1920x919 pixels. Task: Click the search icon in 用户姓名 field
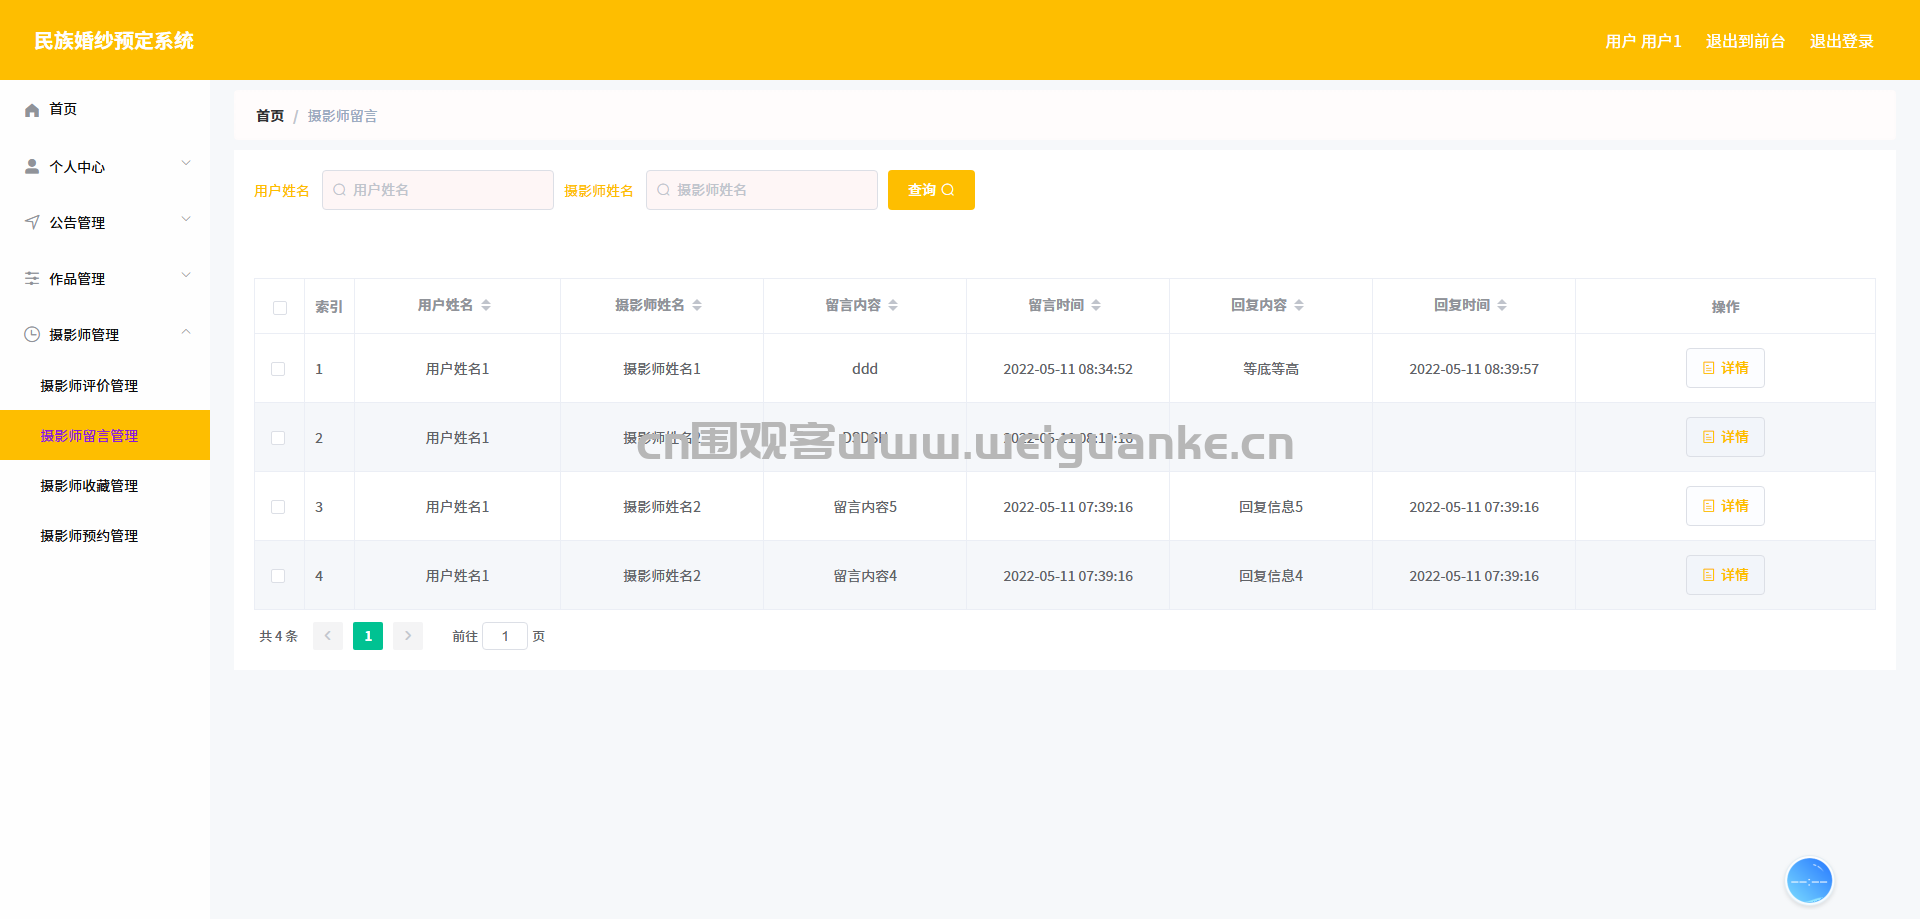click(x=339, y=190)
